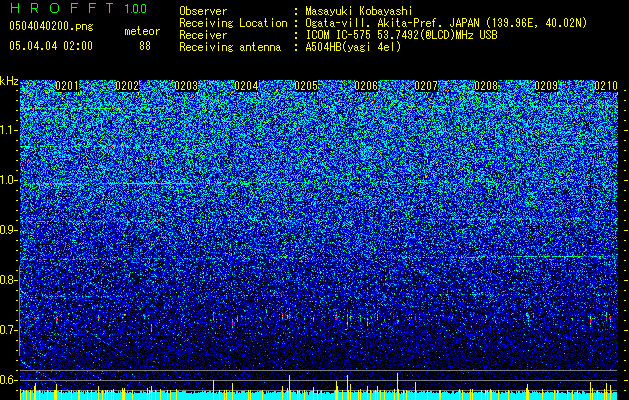Click the 0.7 frequency axis label
The width and height of the screenshot is (629, 400).
[9, 330]
